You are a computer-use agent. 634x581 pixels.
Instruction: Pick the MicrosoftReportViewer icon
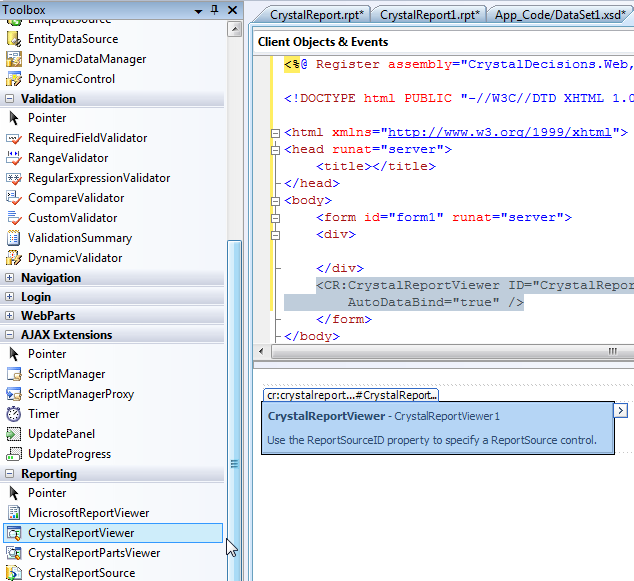(13, 513)
